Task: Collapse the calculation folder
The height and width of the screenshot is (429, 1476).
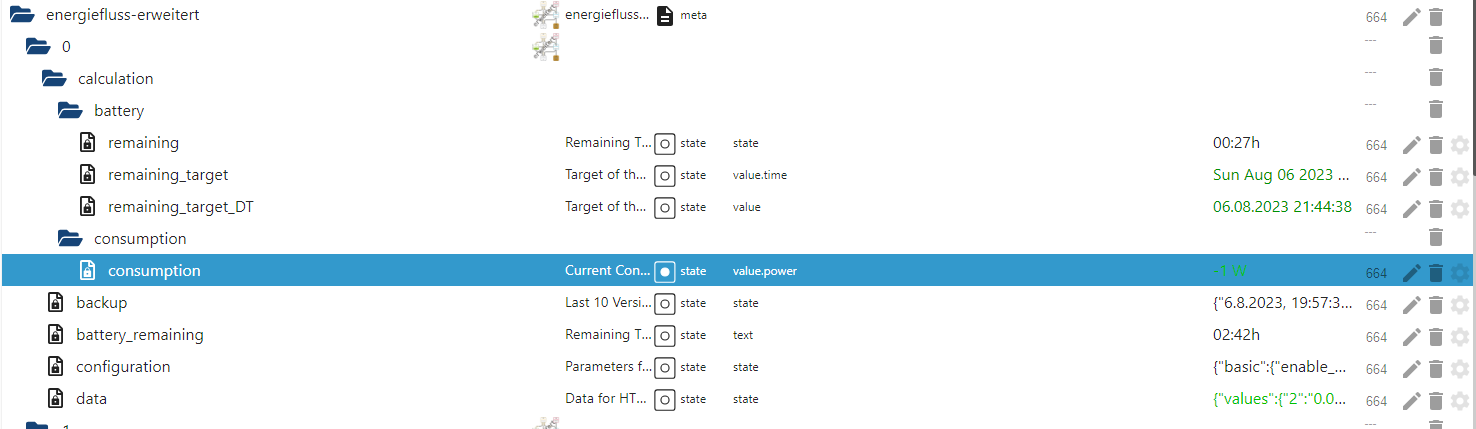Action: coord(54,78)
